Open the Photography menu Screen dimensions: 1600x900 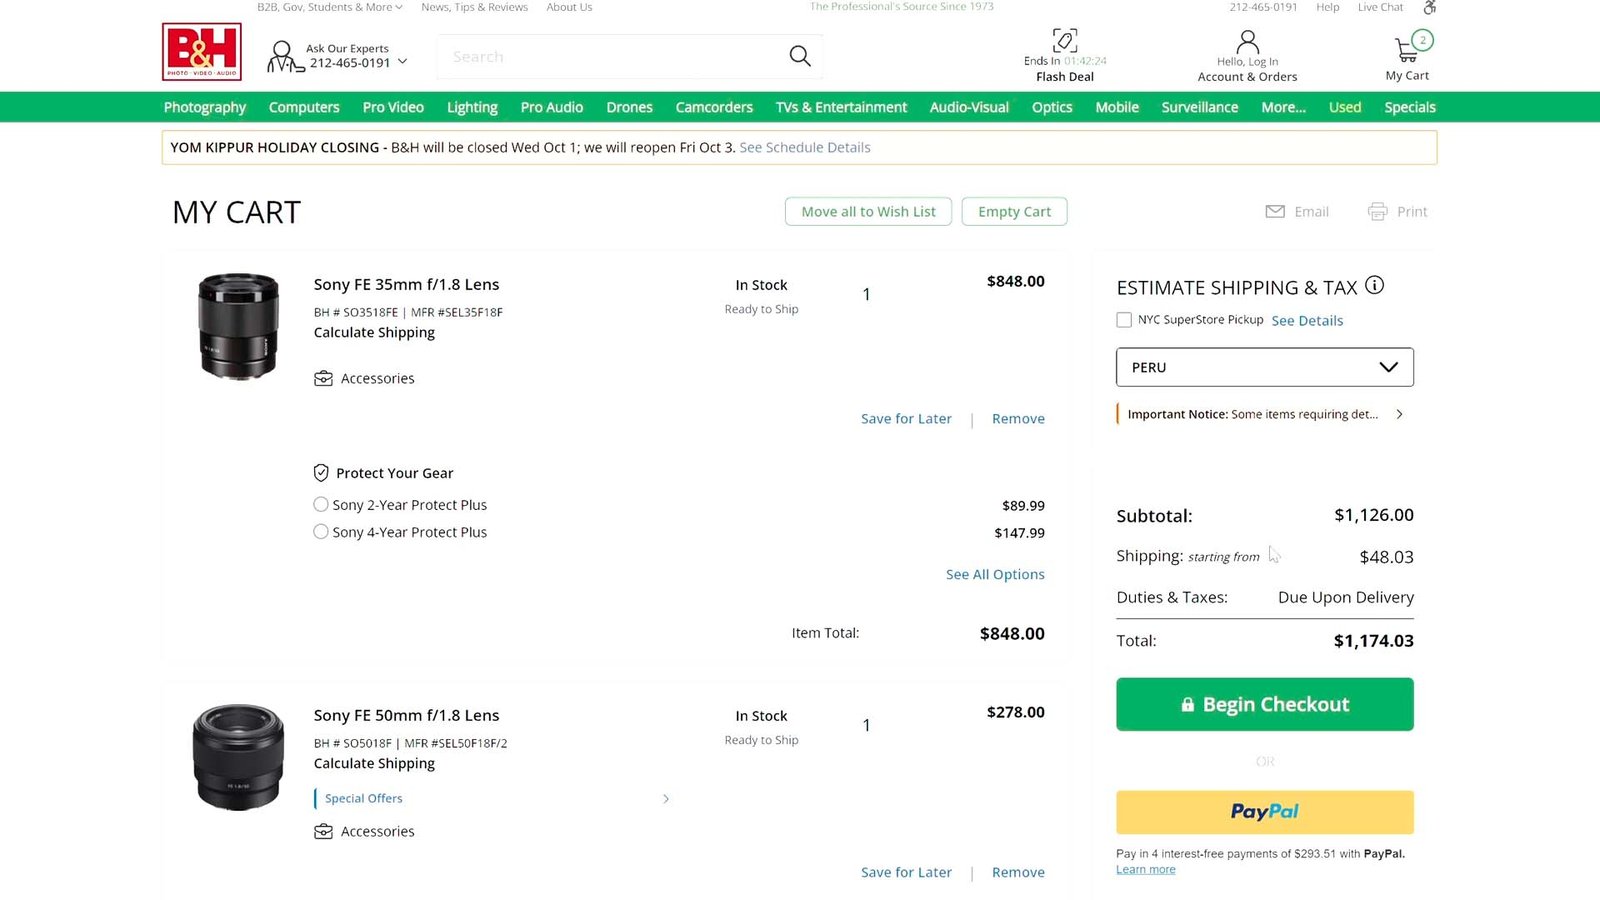[205, 107]
